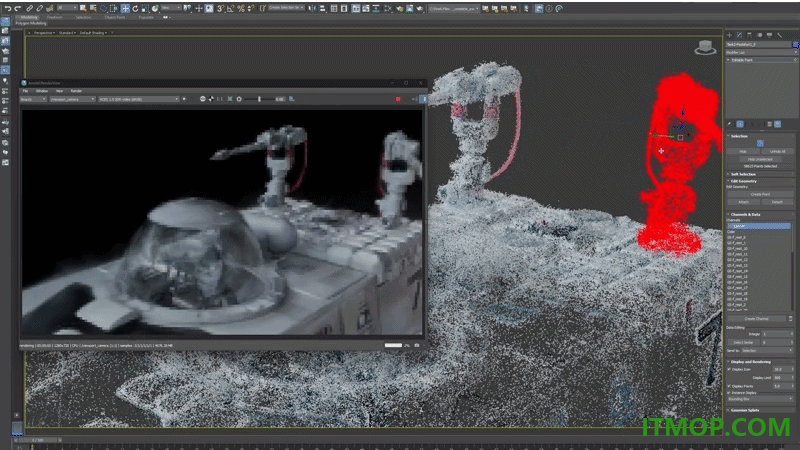The width and height of the screenshot is (800, 450).
Task: Switch to the Modeling ribbon tab
Action: (x=29, y=17)
